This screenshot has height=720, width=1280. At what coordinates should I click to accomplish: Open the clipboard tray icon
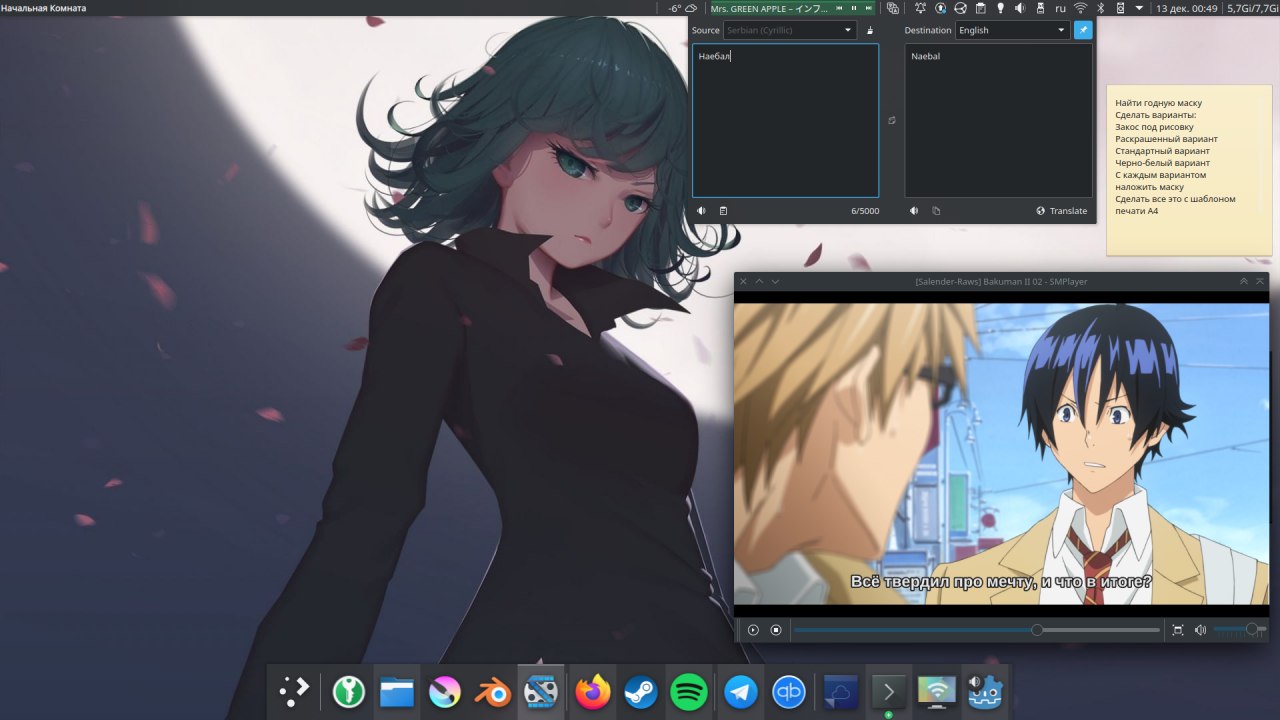click(x=980, y=8)
